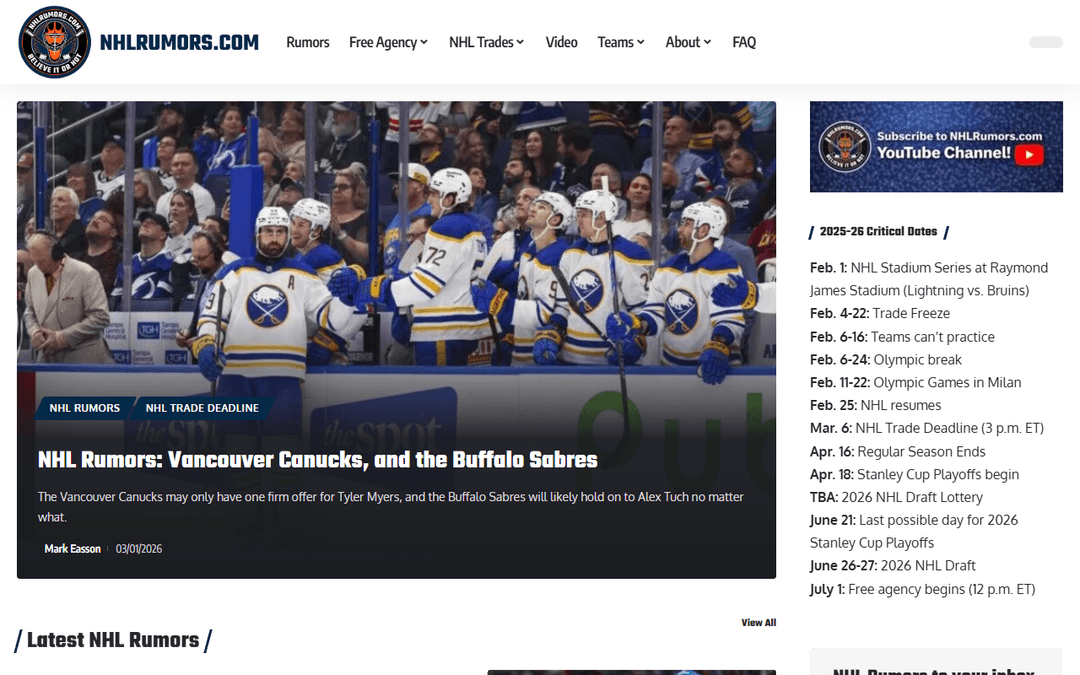Expand the About dropdown menu
The image size is (1080, 675).
688,43
